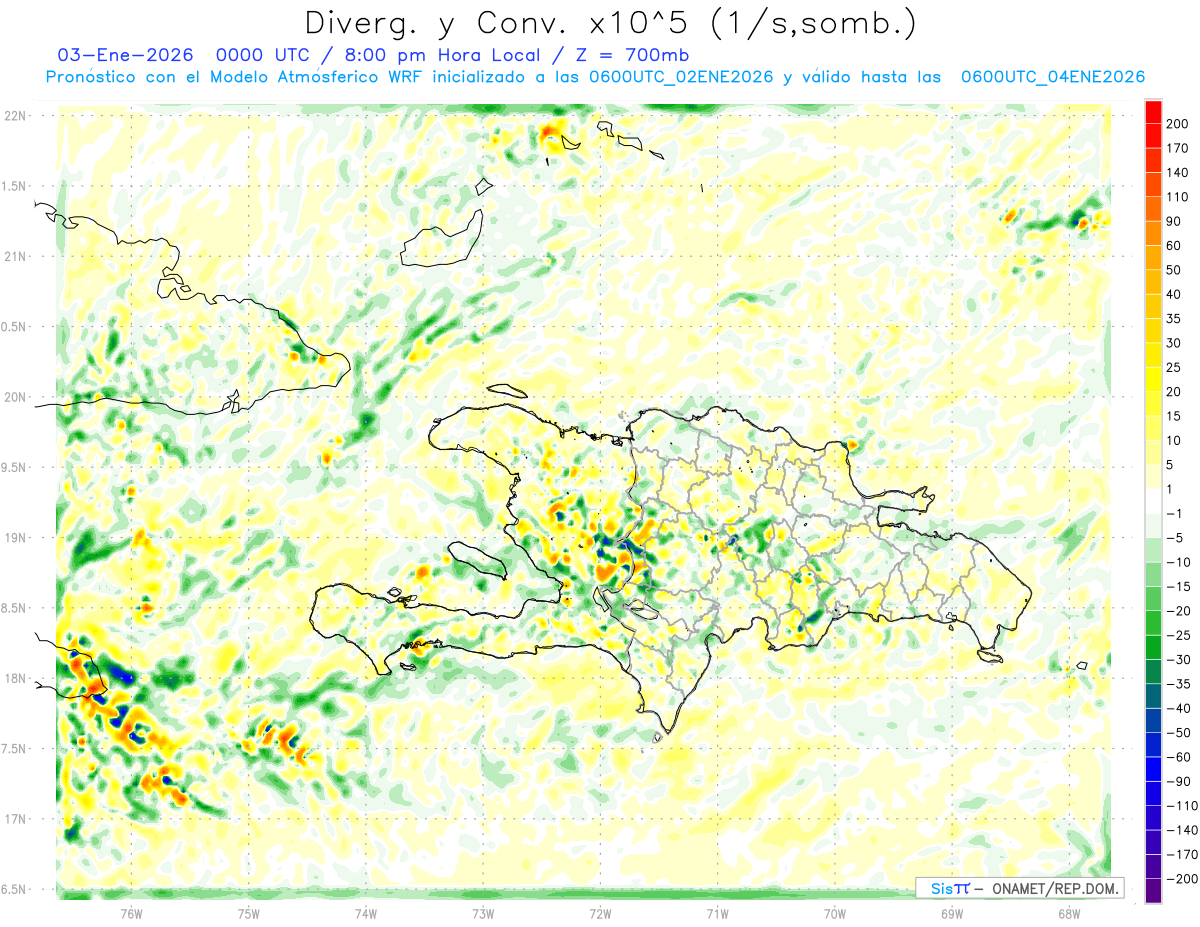Click the '74W' longitude label

(366, 912)
